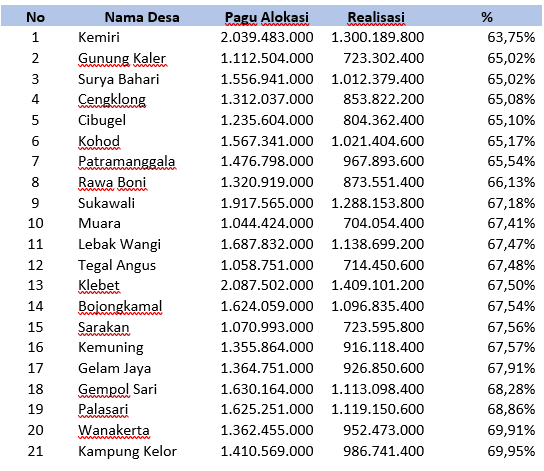The height and width of the screenshot is (471, 544).
Task: Click Kohod percentage 65,17%
Action: tap(511, 141)
